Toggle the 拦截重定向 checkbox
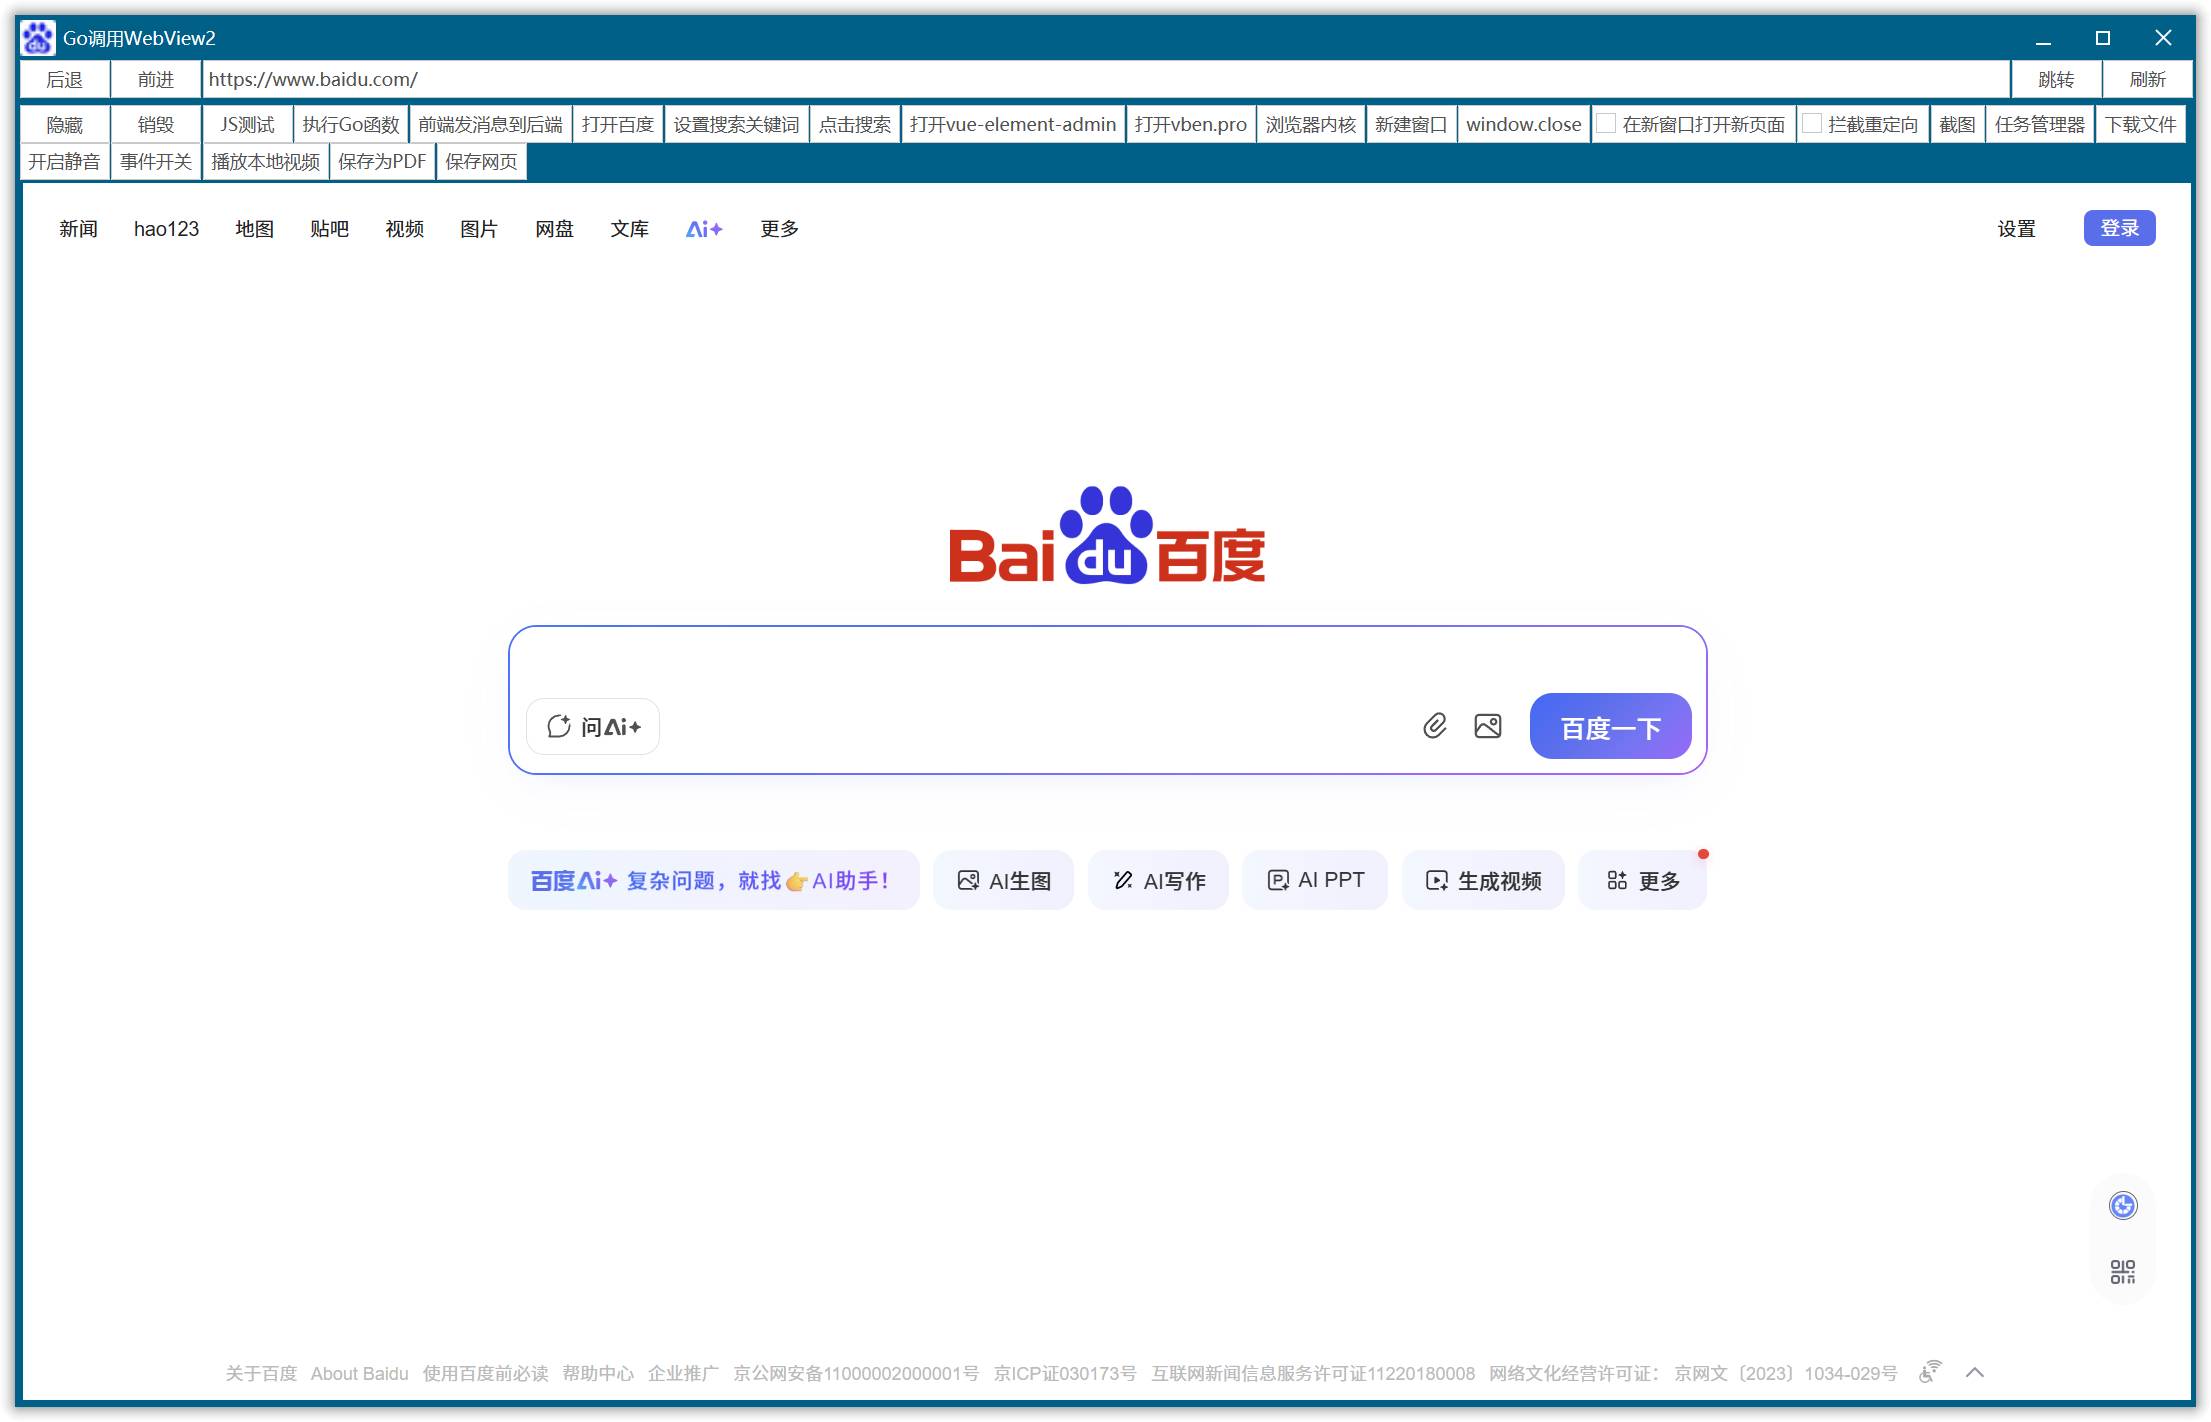 click(x=1812, y=124)
